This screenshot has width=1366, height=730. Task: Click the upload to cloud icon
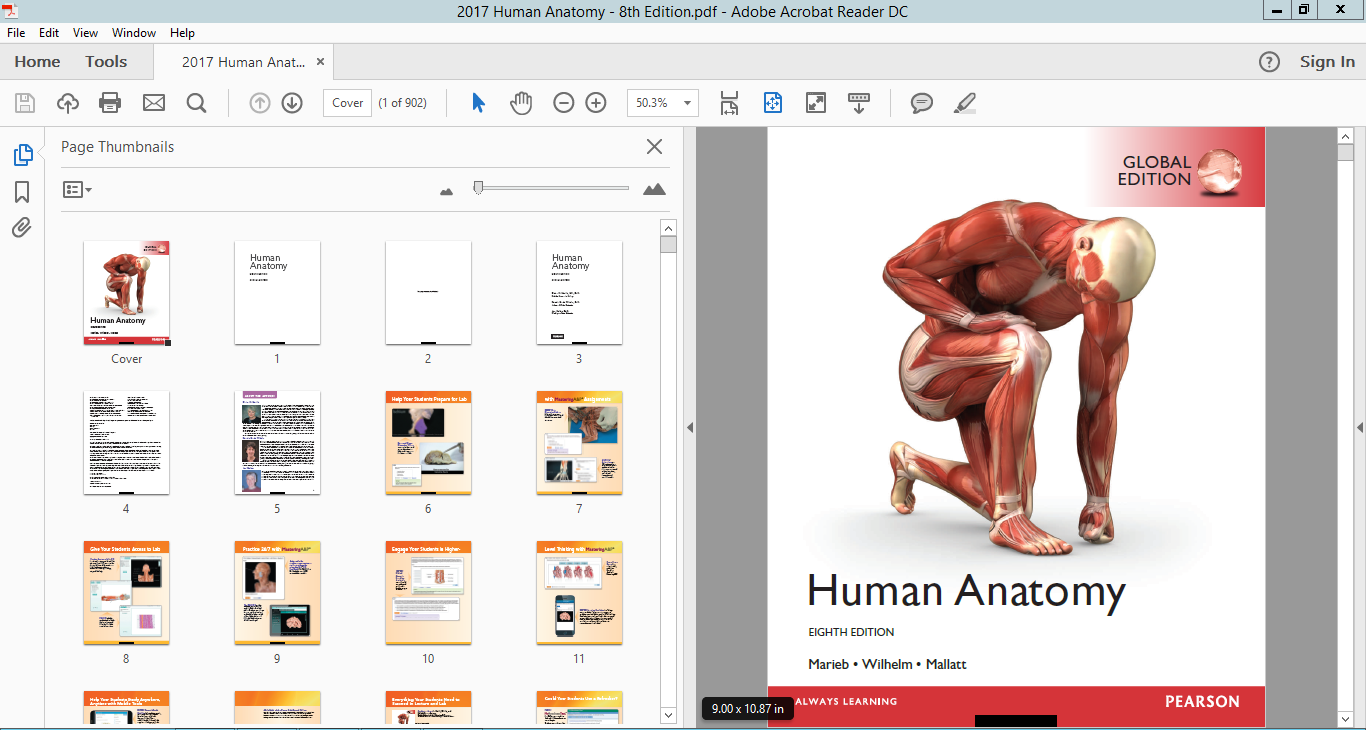click(68, 103)
